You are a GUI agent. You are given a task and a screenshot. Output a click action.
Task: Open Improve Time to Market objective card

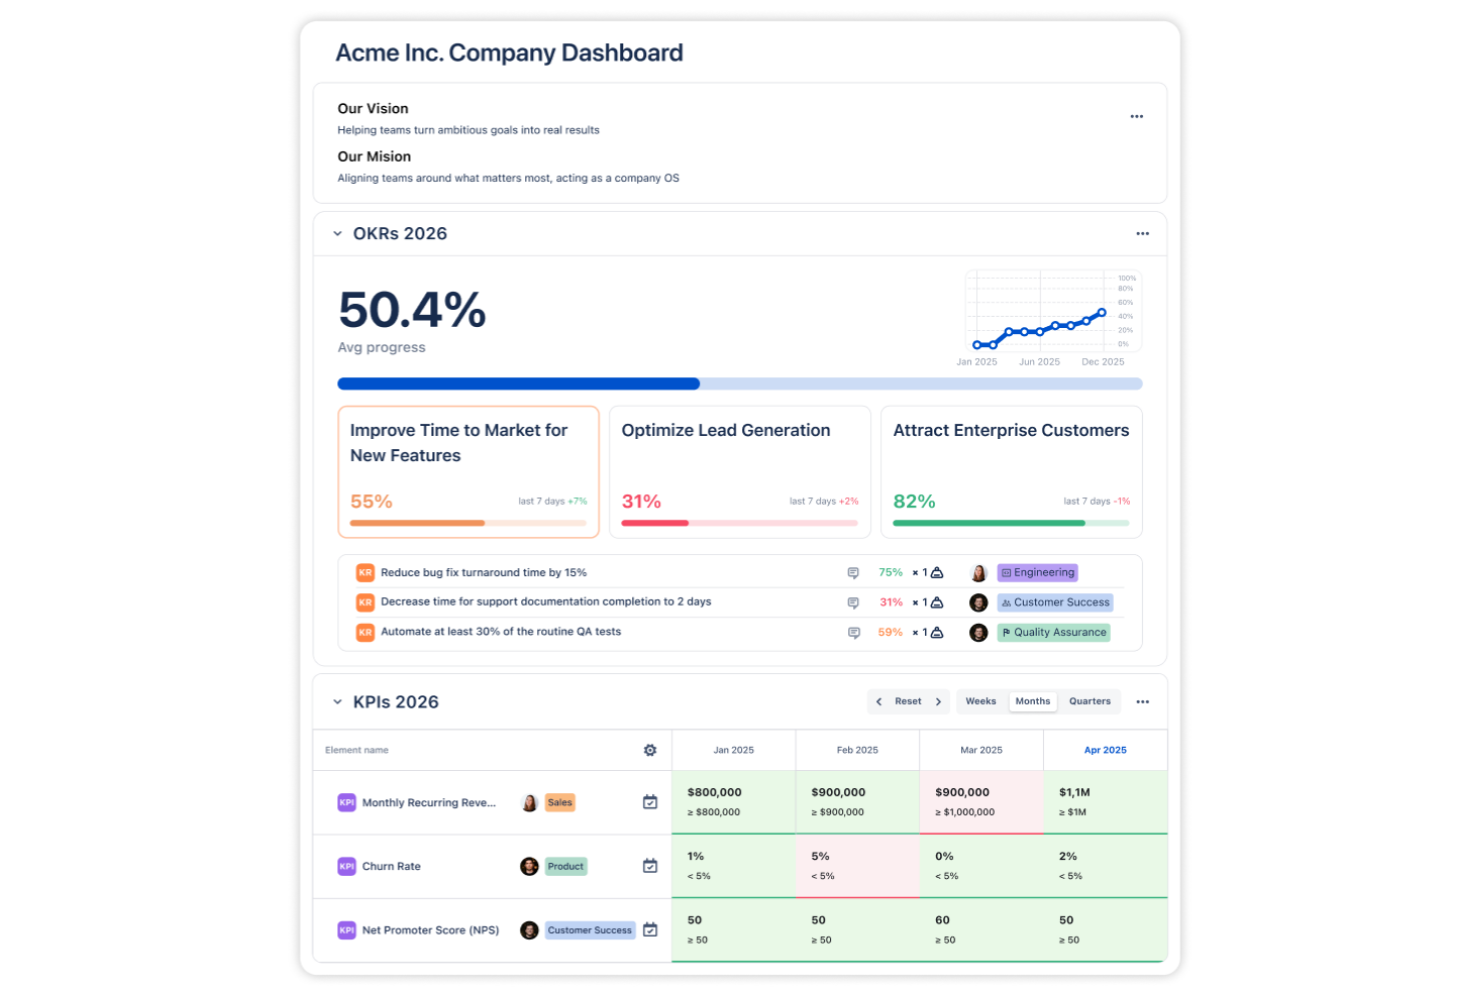pos(468,472)
